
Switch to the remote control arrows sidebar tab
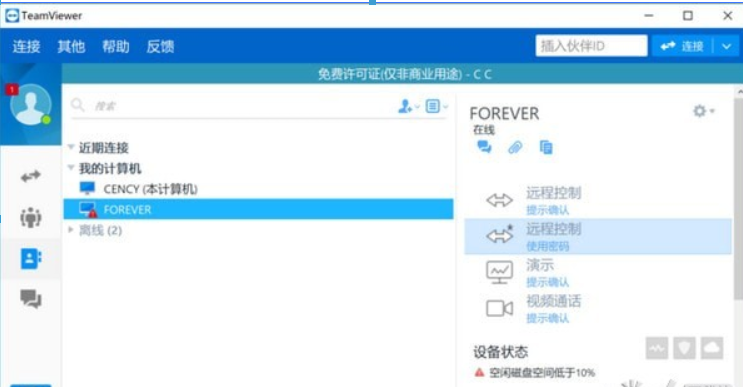click(x=31, y=177)
